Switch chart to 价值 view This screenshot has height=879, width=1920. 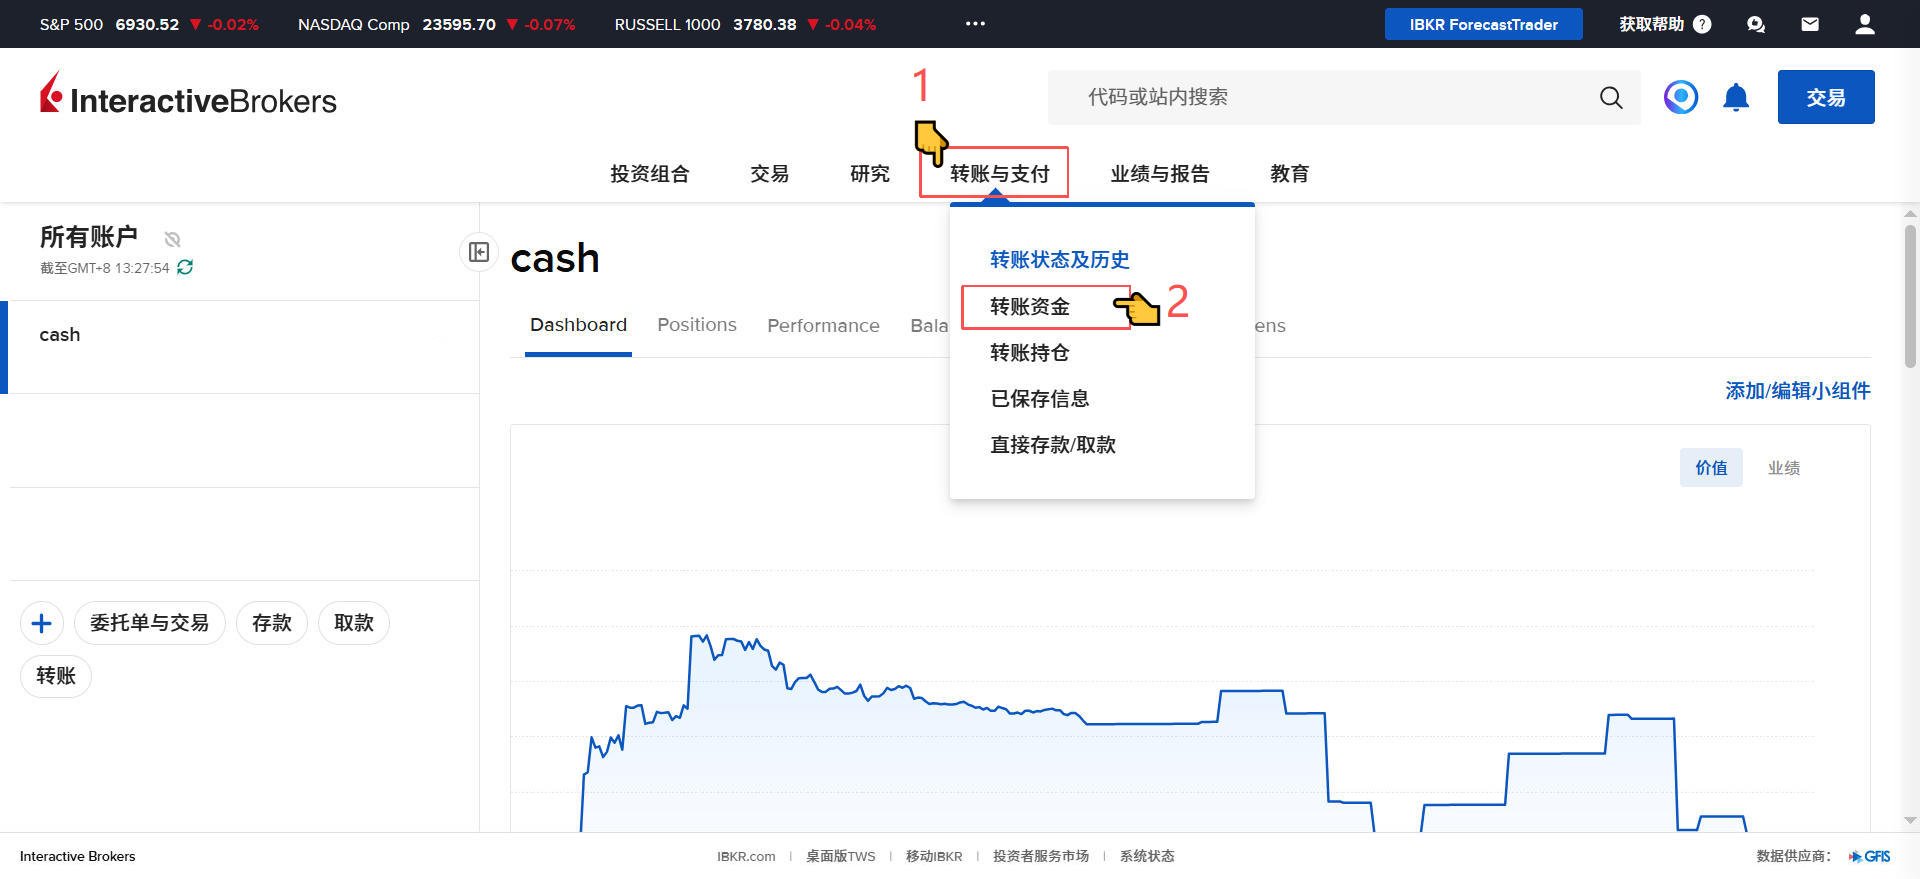coord(1710,468)
